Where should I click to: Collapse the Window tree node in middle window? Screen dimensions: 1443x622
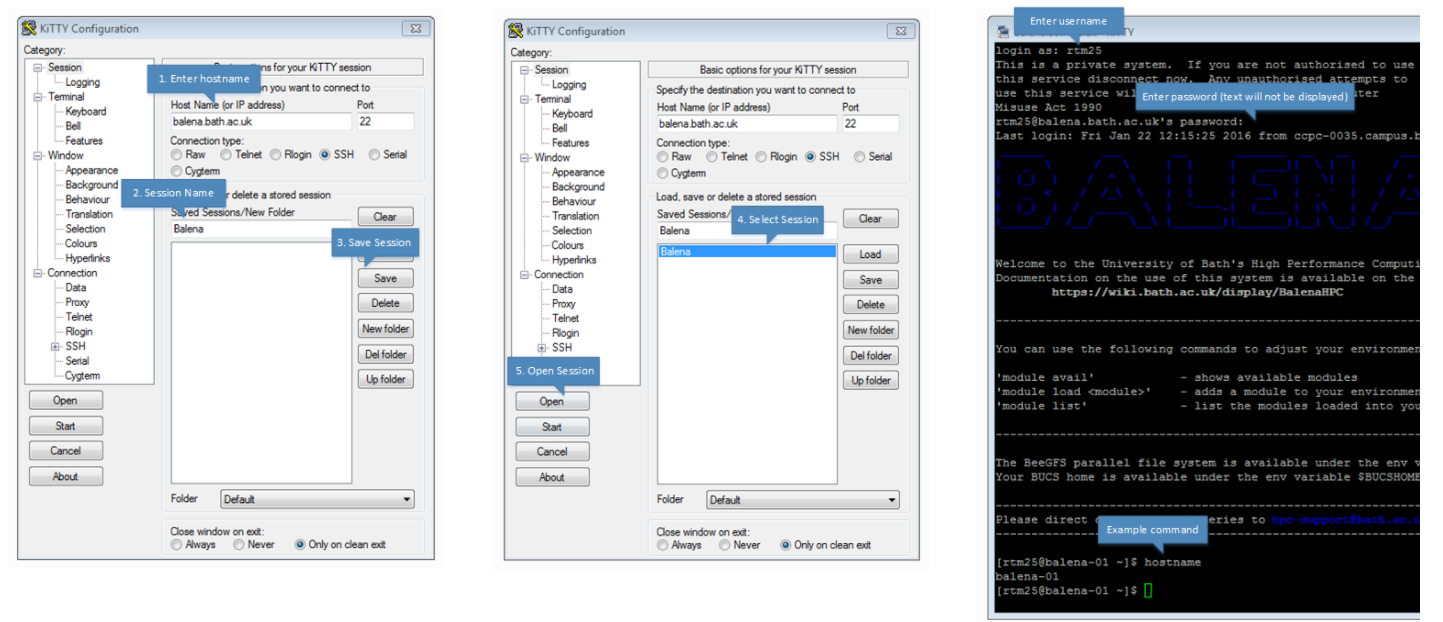(524, 158)
